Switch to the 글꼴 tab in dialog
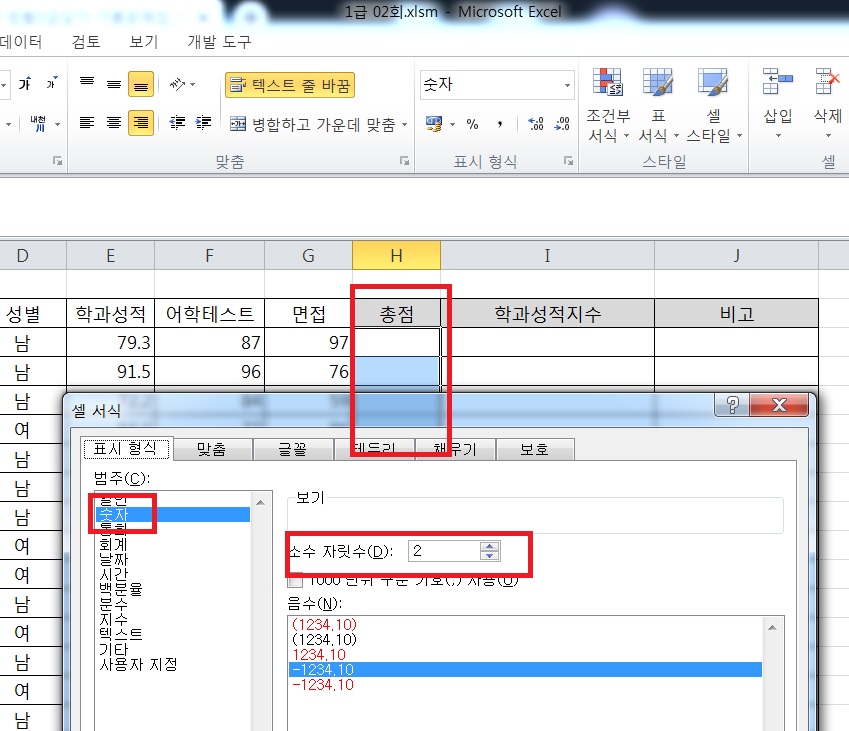 coord(293,450)
